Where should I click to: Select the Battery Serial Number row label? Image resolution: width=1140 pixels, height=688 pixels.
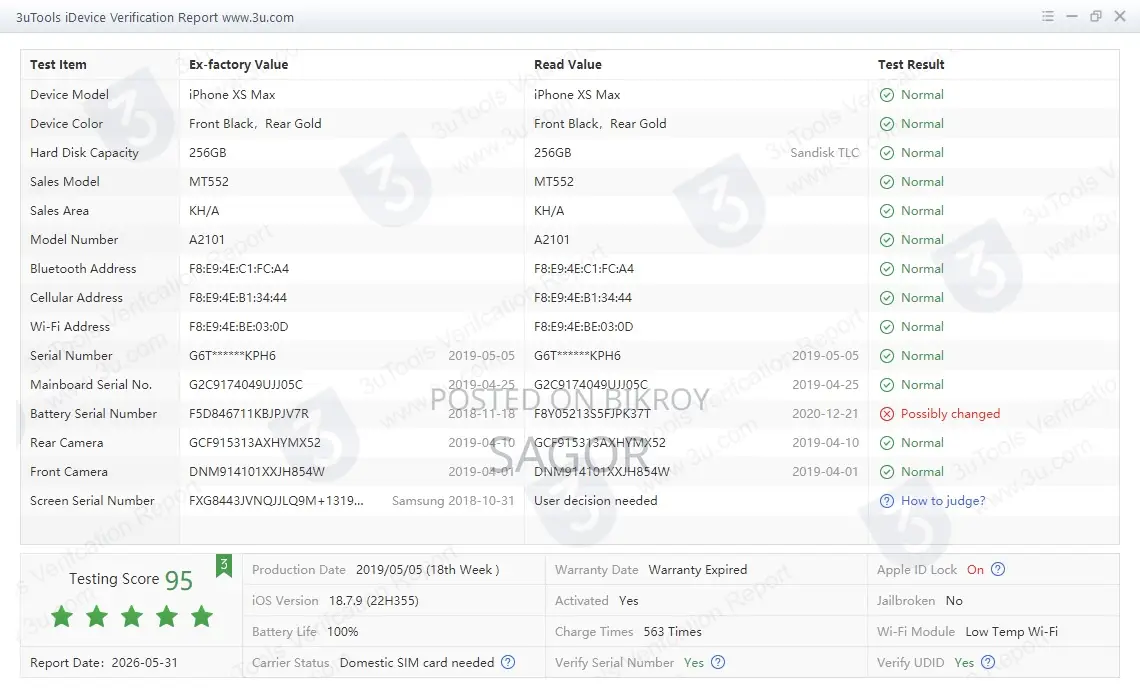[93, 413]
